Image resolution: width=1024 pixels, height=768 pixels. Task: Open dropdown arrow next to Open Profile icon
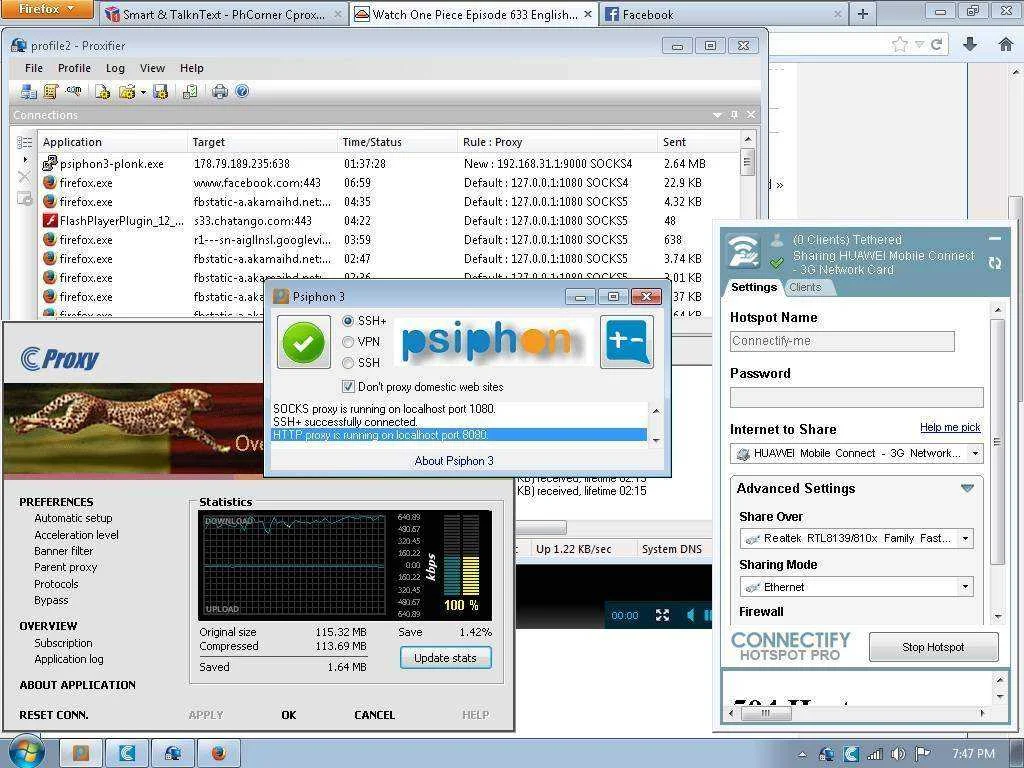pos(143,93)
